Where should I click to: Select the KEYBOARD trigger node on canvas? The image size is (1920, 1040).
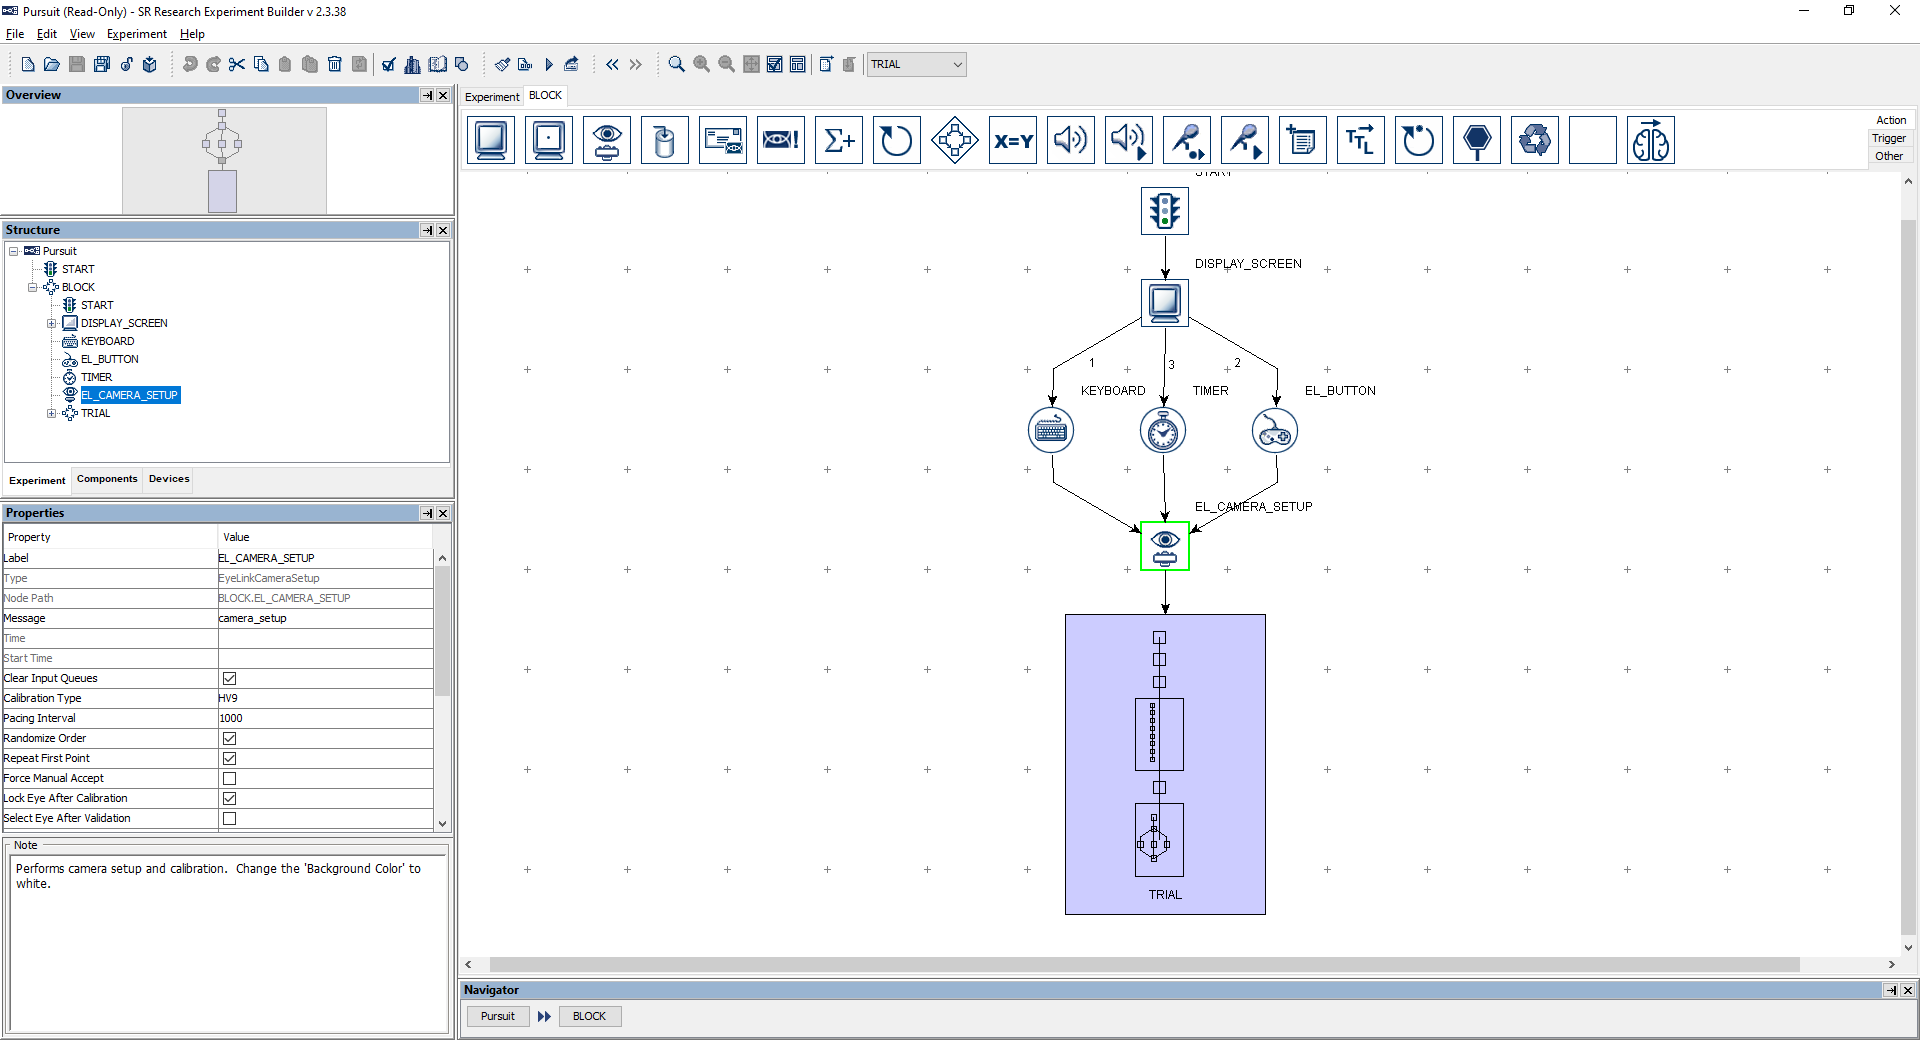click(1051, 430)
